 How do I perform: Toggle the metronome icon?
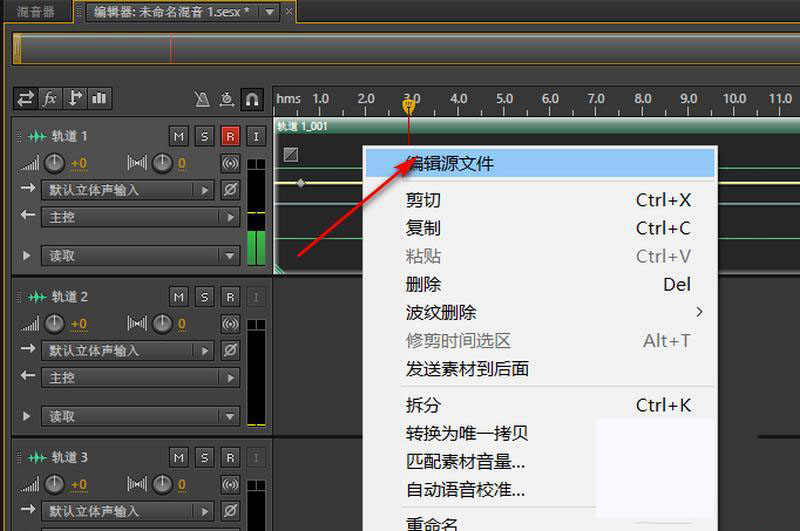203,99
